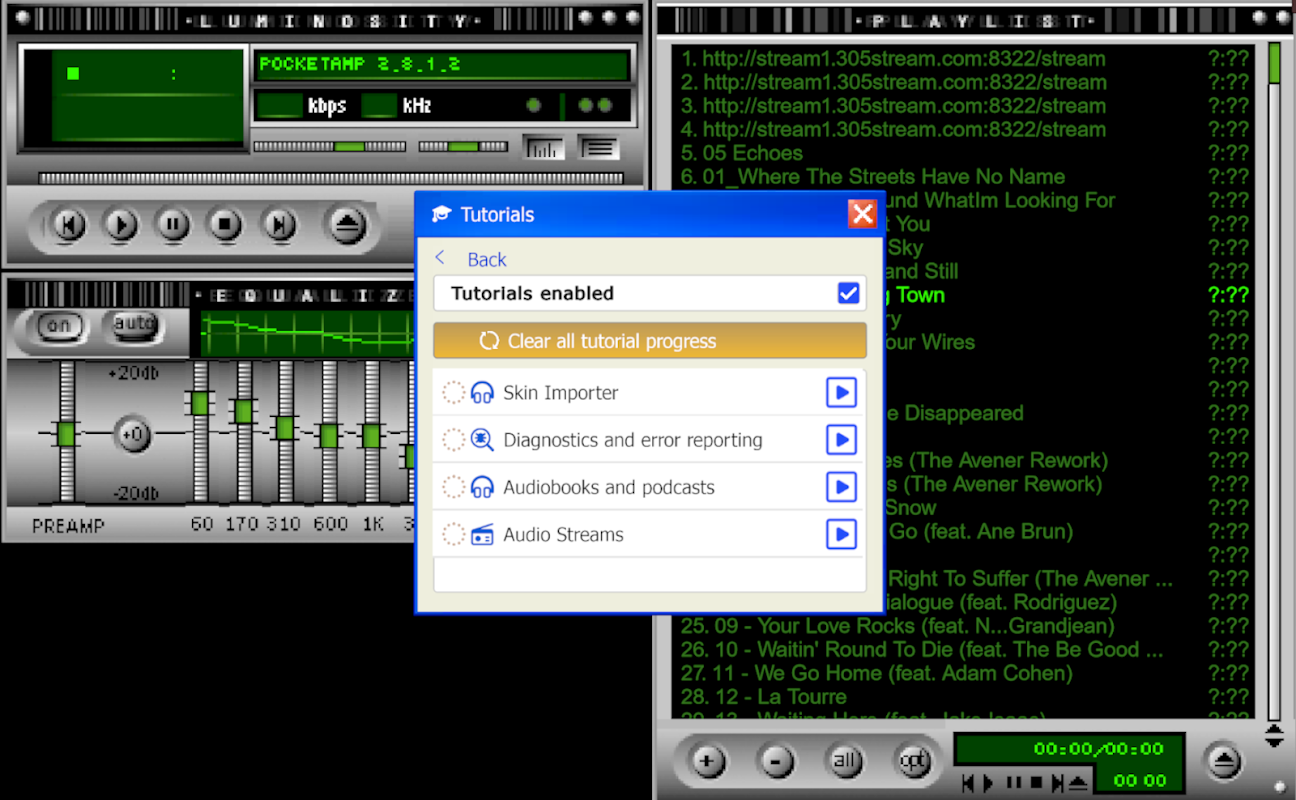Screen dimensions: 1296x800
Task: Toggle the playlist window button in main player
Action: pyautogui.click(x=599, y=148)
